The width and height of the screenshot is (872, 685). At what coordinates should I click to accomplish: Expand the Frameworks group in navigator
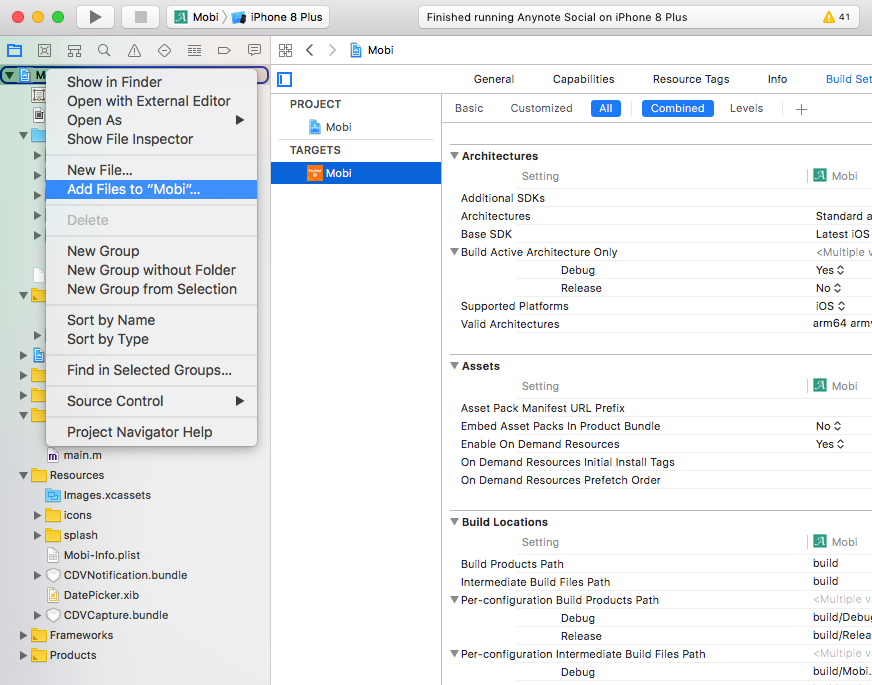[24, 635]
